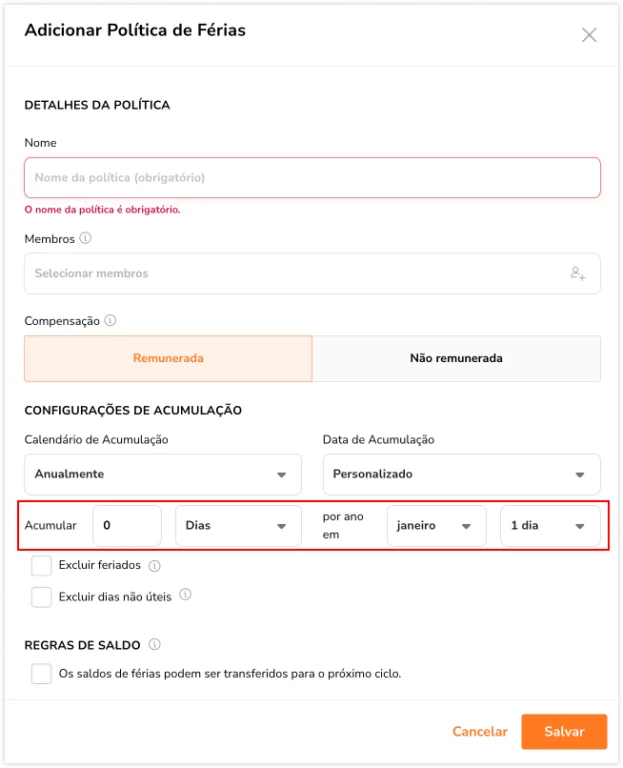Open the Calendário de Acumulação dropdown
The image size is (623, 768).
click(163, 474)
